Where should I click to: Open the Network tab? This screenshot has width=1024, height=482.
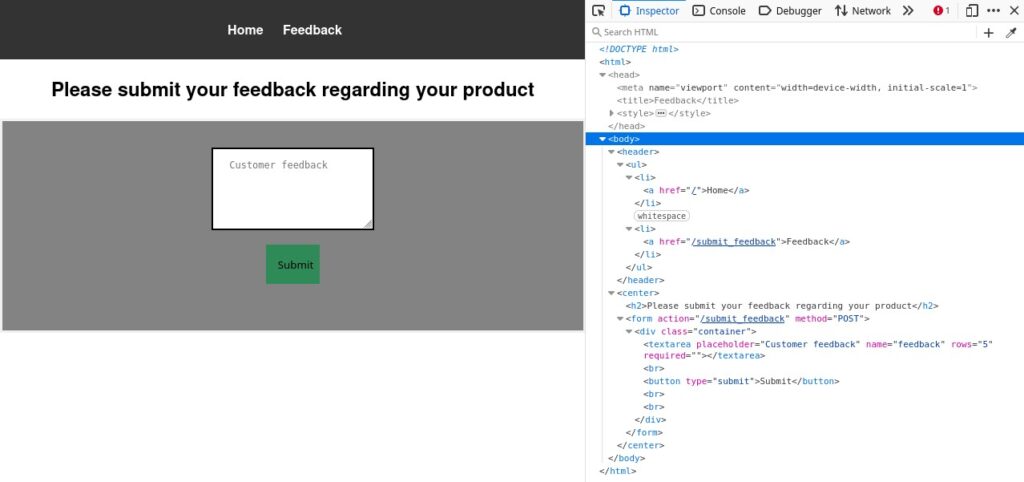863,10
